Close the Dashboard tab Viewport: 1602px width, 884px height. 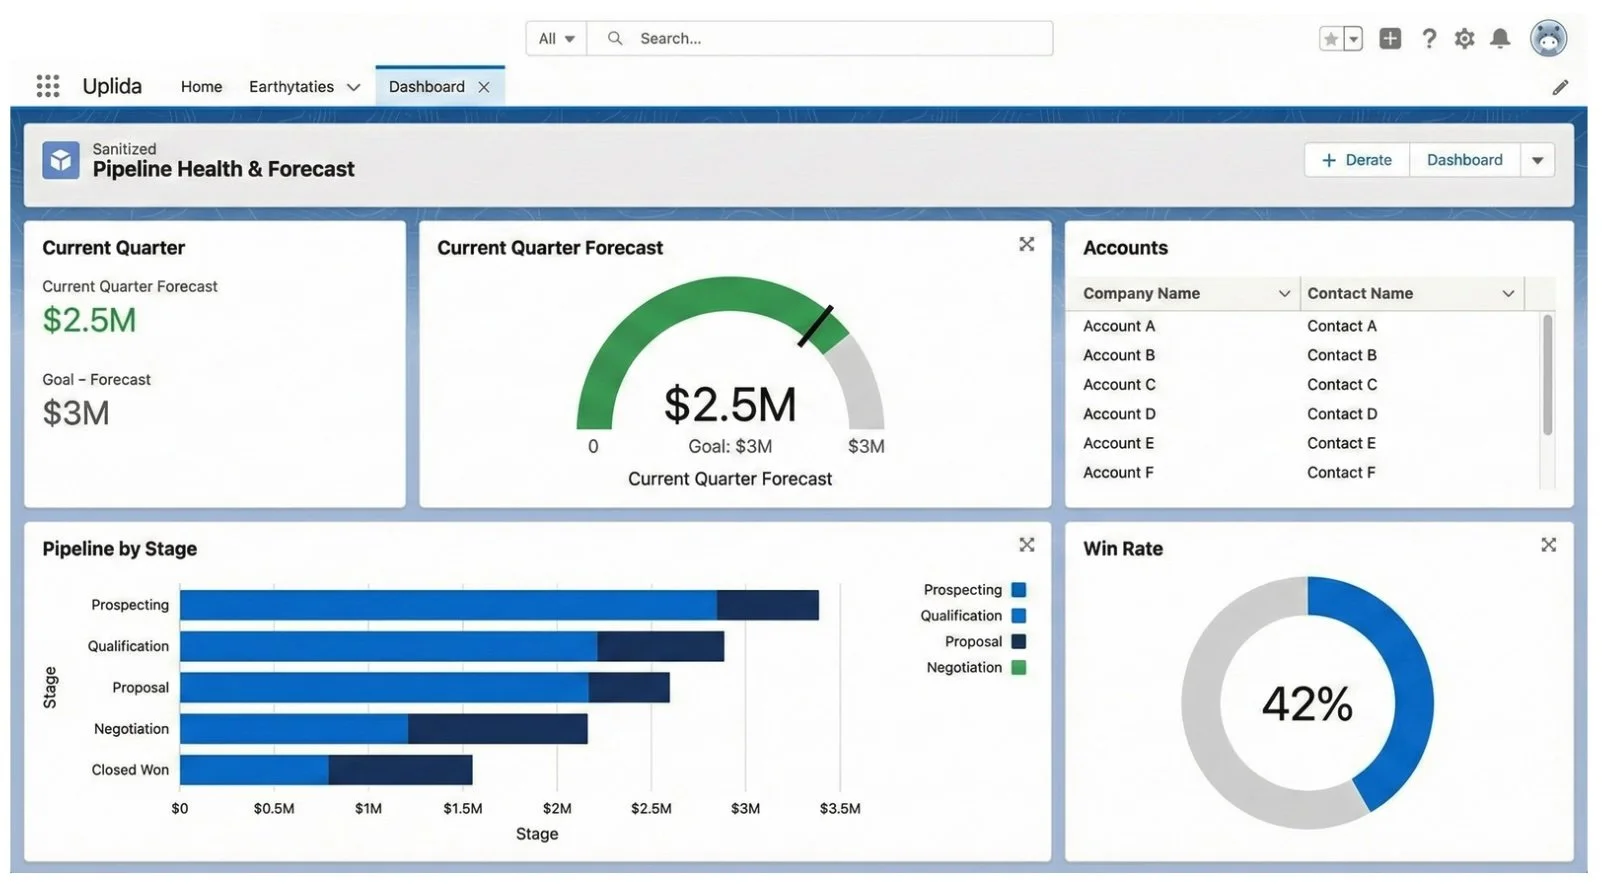pos(484,87)
